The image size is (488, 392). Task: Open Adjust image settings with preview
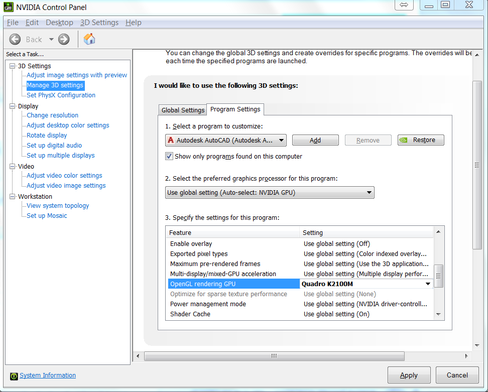point(77,75)
